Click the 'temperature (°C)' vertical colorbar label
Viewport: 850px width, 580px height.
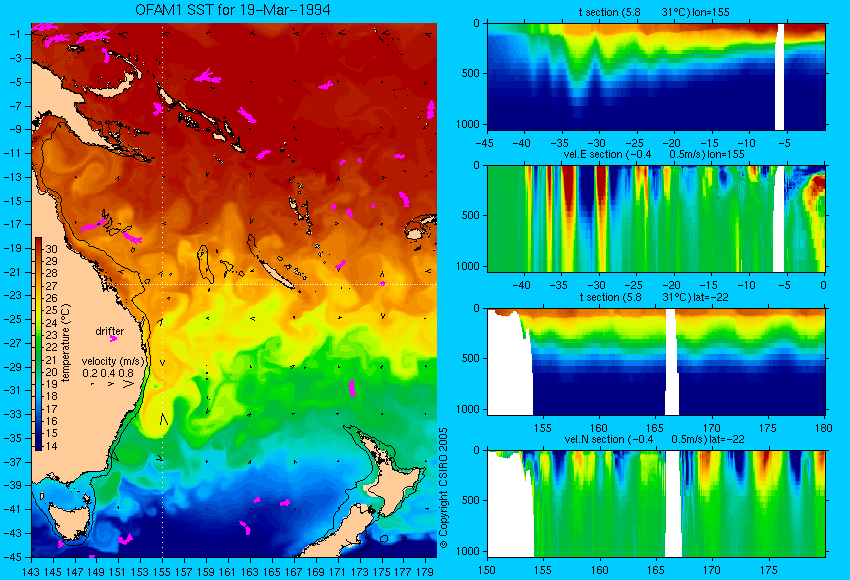click(x=66, y=343)
